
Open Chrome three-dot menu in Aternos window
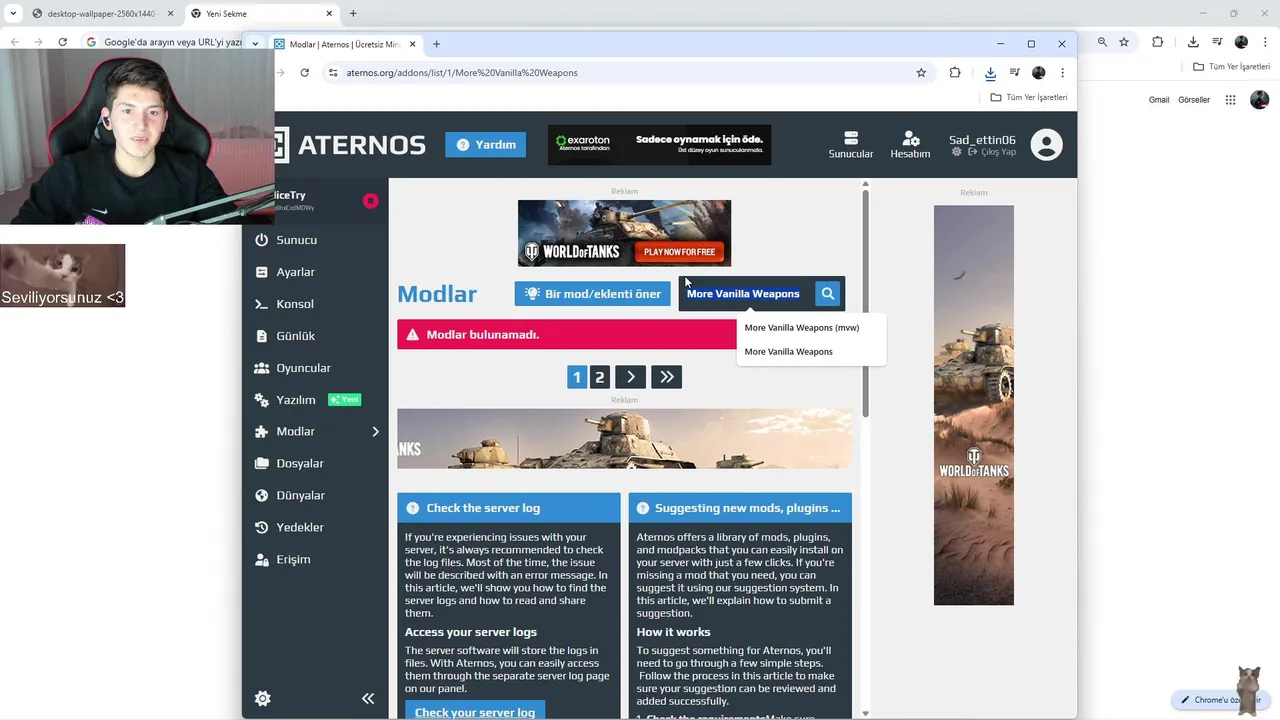(1062, 73)
